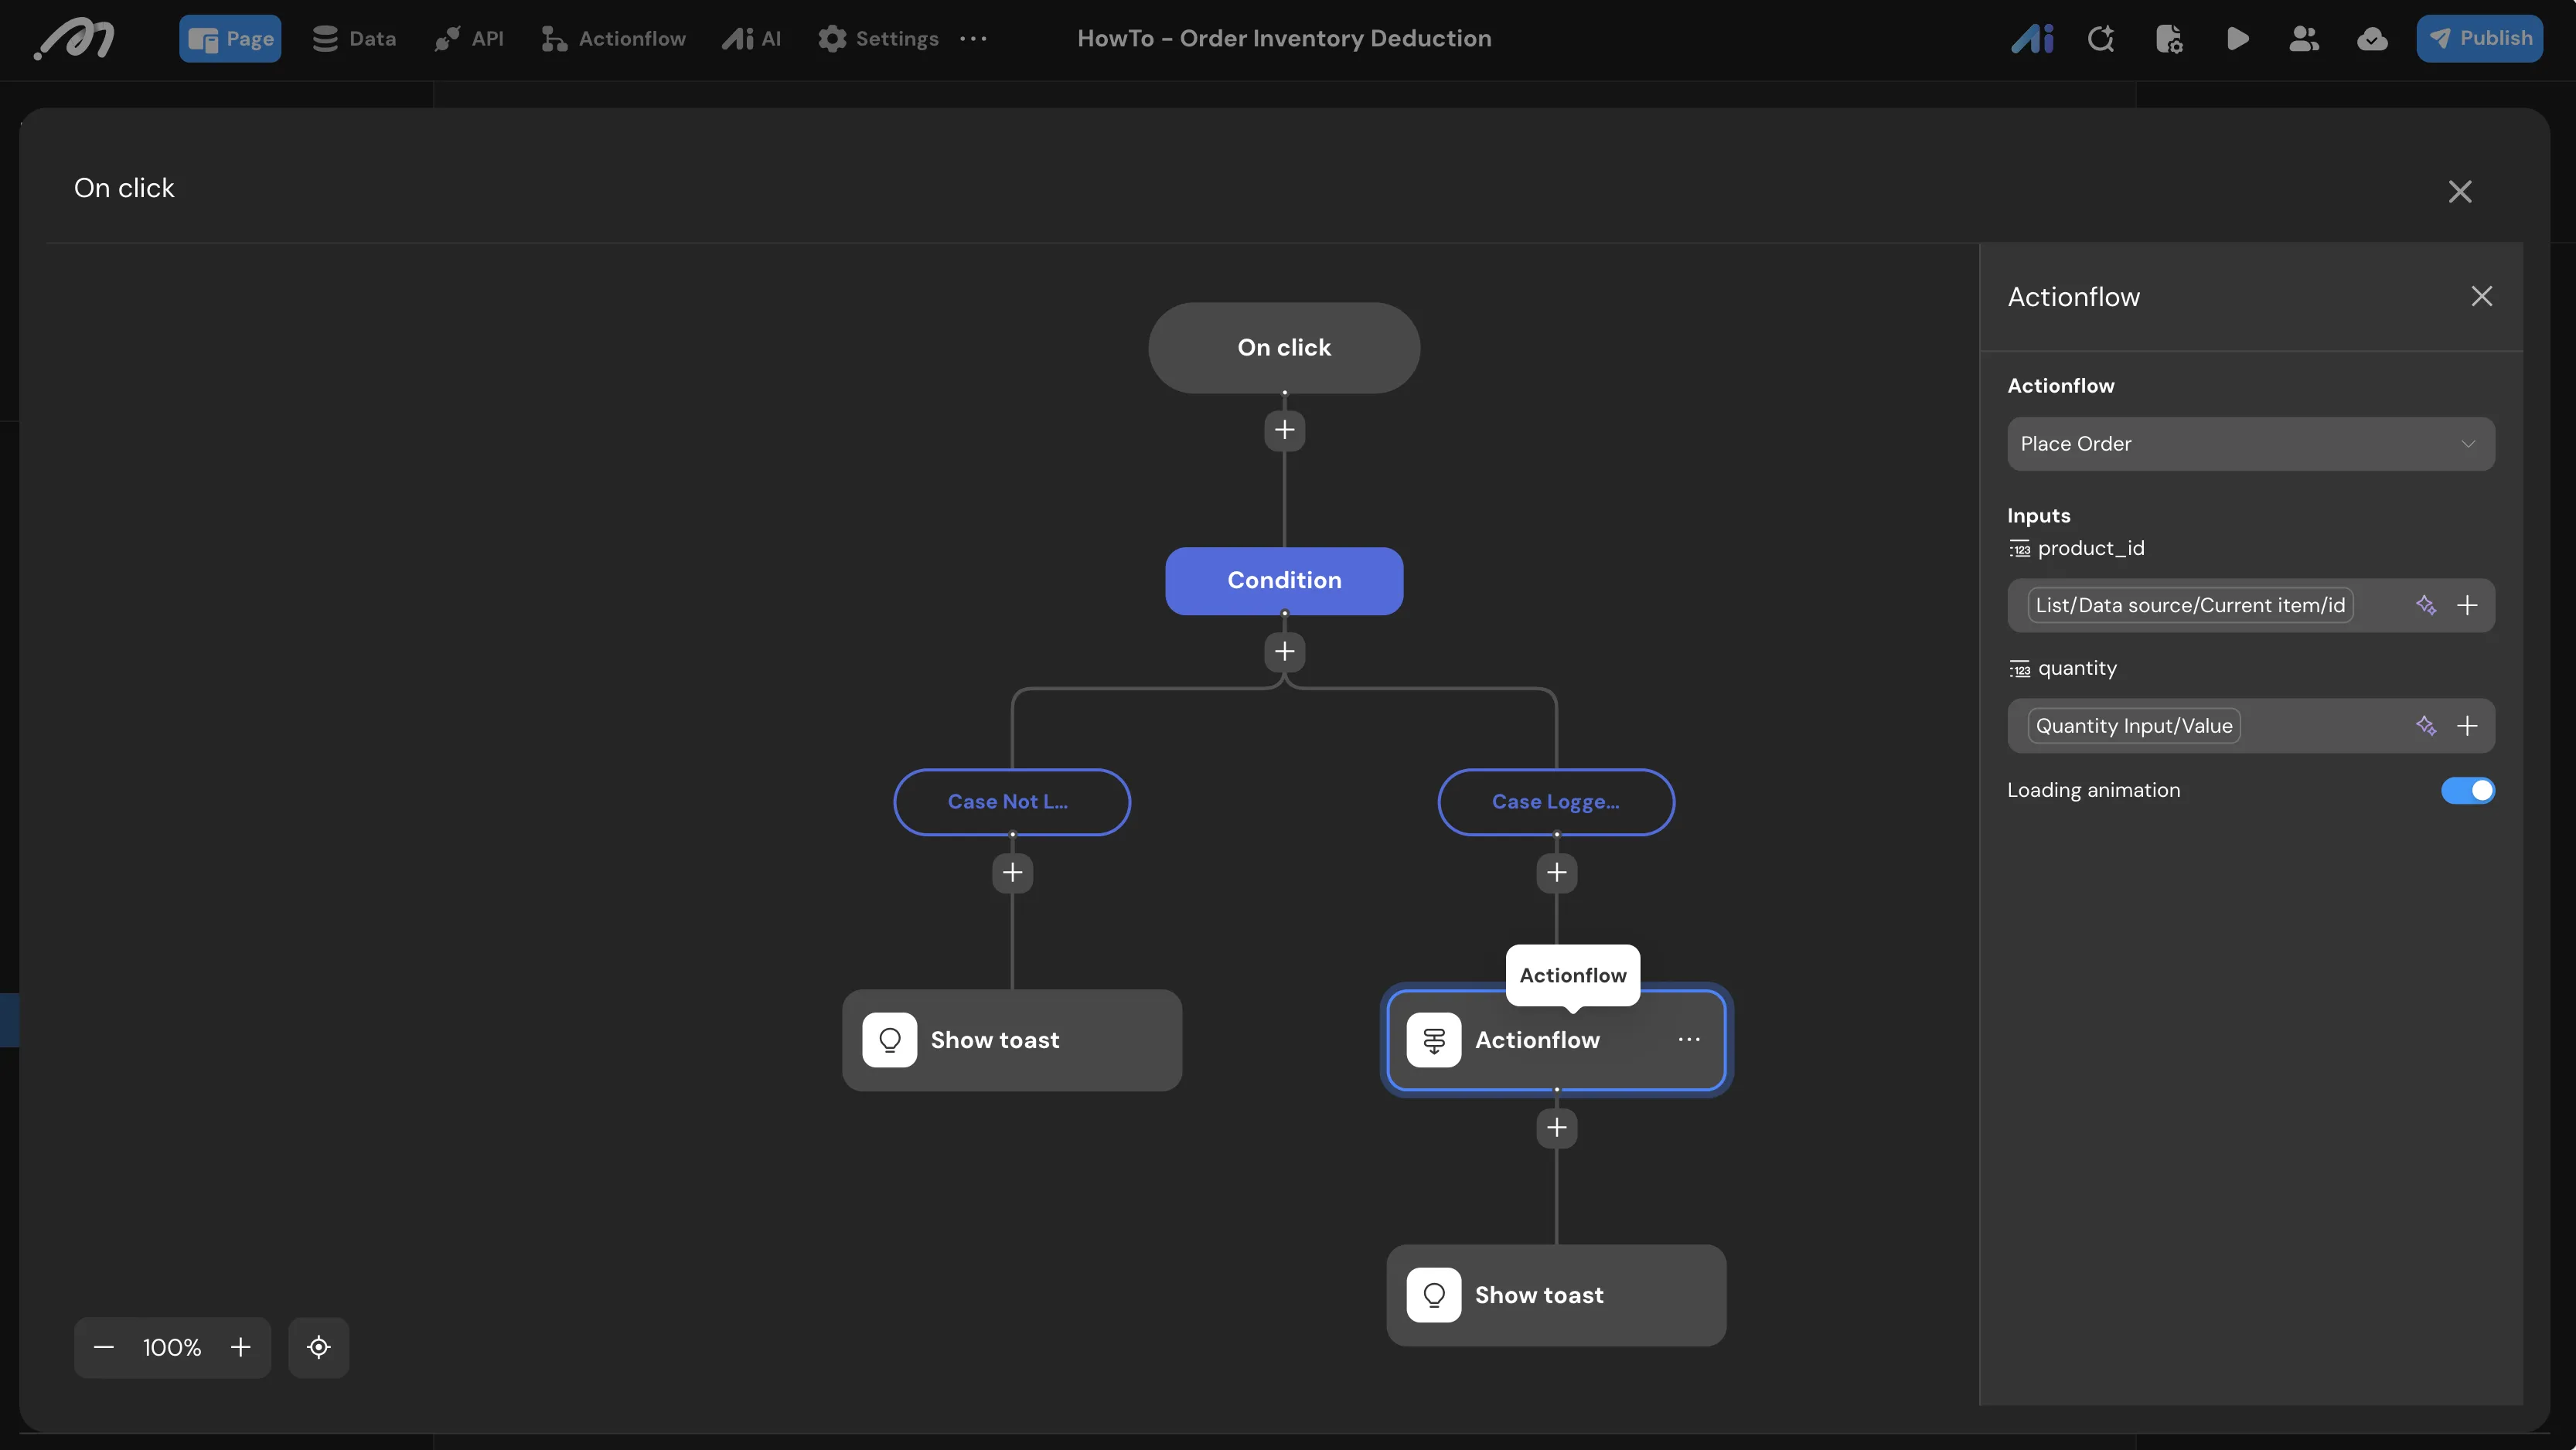Select the Case Logge... branch node

click(x=1556, y=802)
